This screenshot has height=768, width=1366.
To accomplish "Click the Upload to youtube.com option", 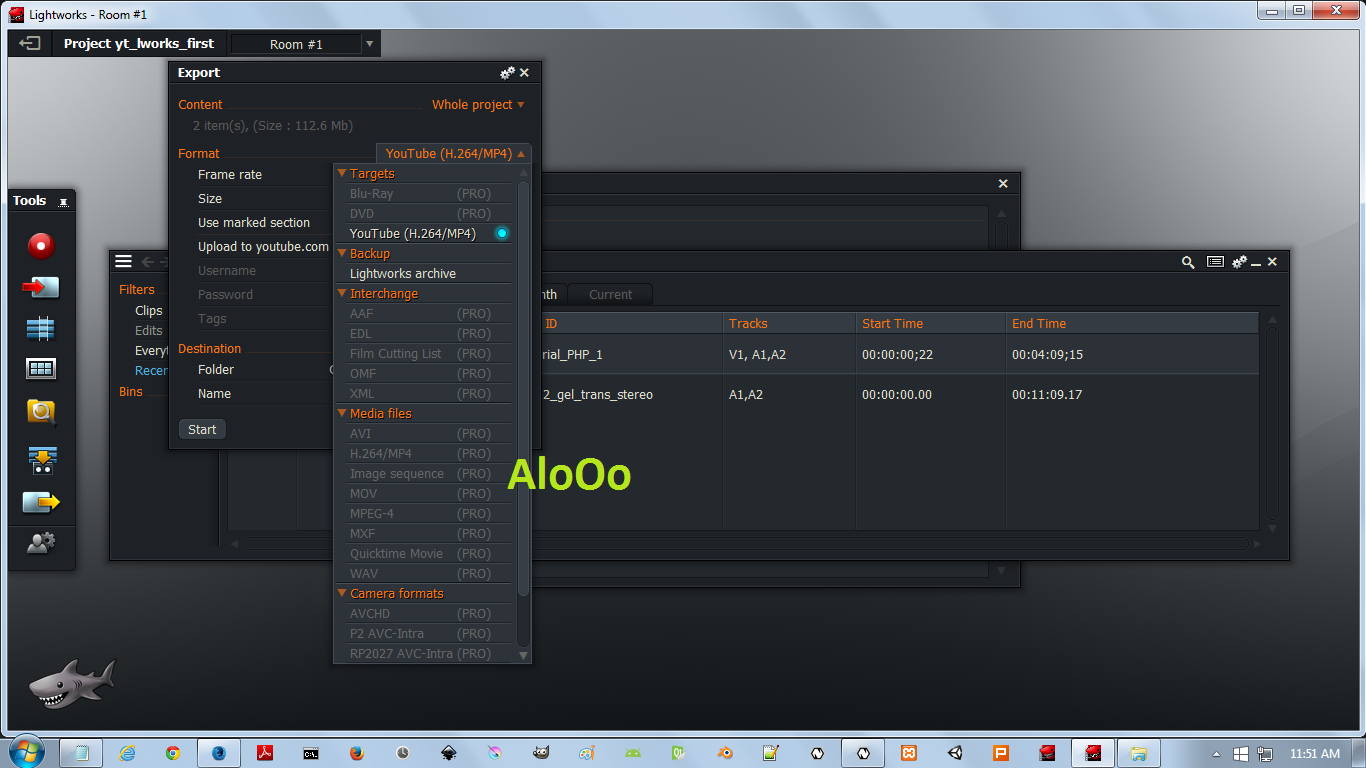I will [263, 246].
